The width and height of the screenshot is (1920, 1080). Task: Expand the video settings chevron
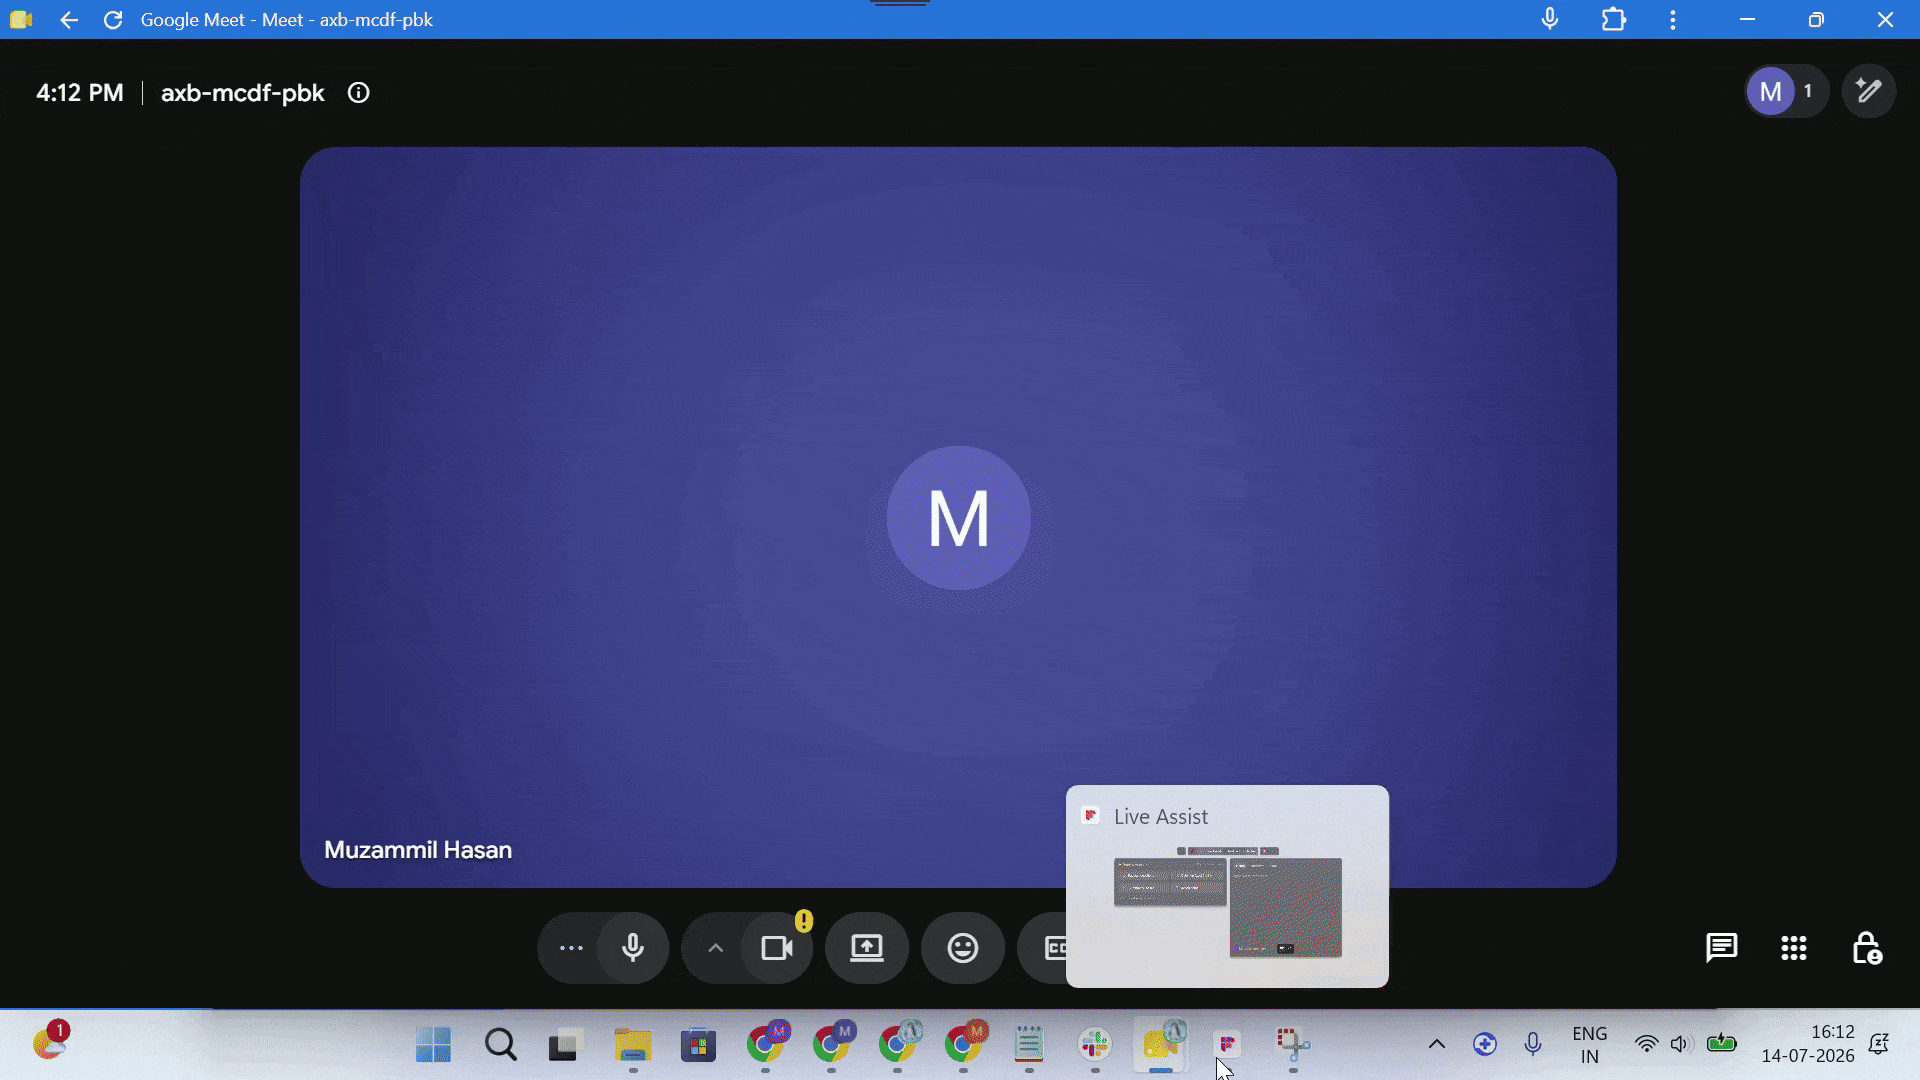pyautogui.click(x=715, y=948)
